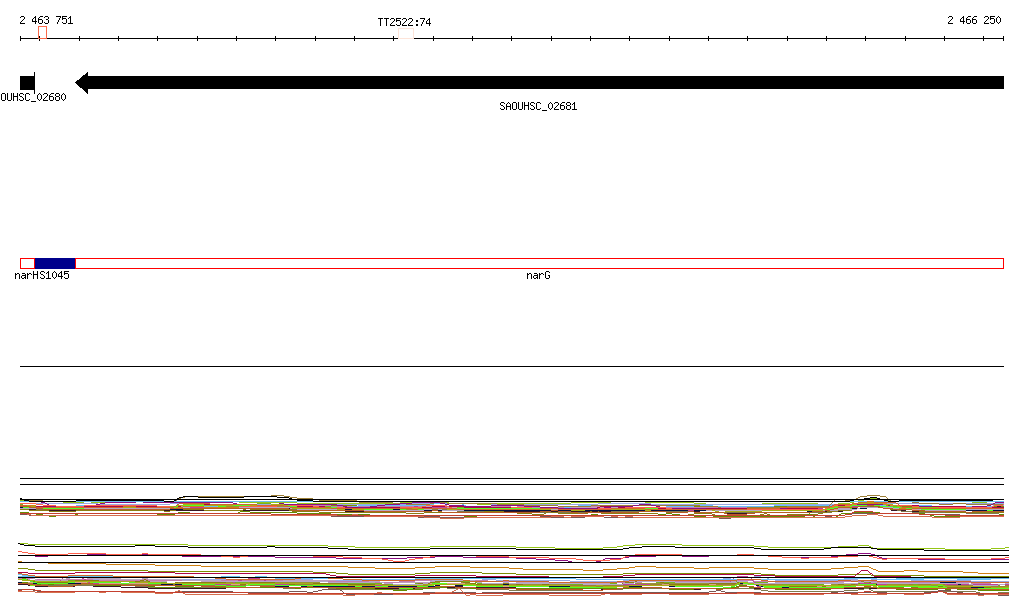Click the small red marker near 2 463 751
1024x611 pixels.
tap(42, 33)
